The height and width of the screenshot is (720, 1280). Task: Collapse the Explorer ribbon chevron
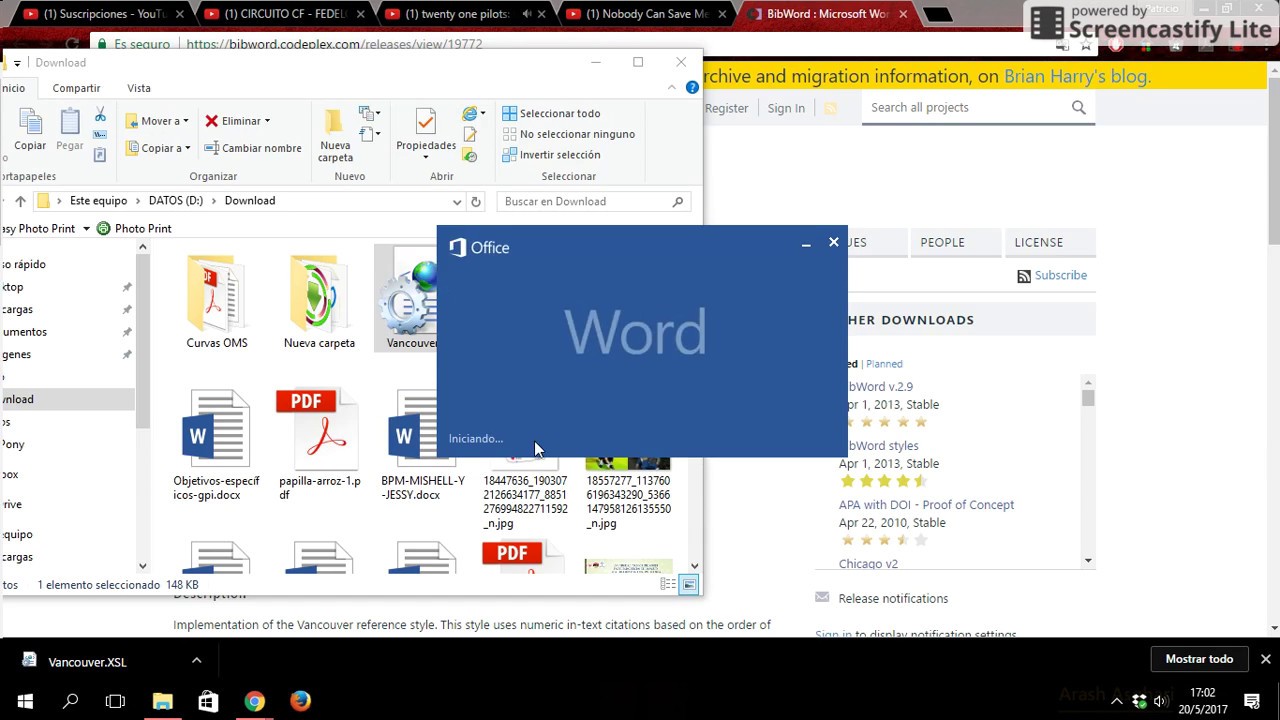(672, 88)
